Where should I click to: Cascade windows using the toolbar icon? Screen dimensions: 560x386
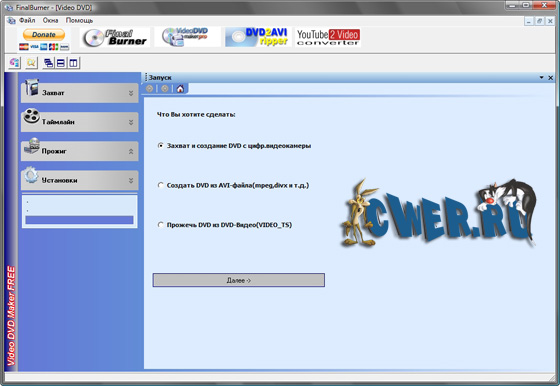point(48,63)
